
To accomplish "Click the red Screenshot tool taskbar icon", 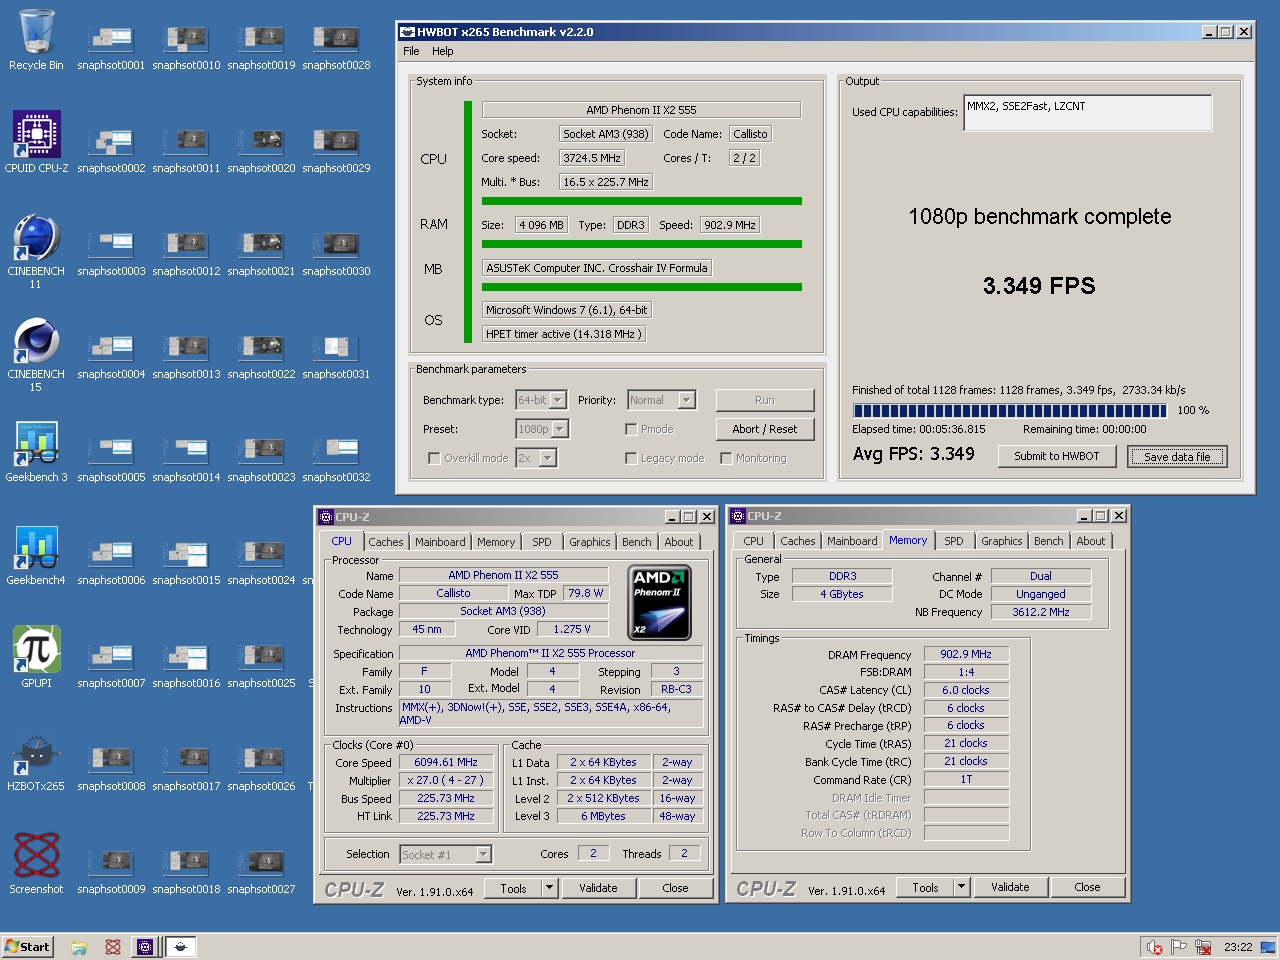I will tap(112, 947).
